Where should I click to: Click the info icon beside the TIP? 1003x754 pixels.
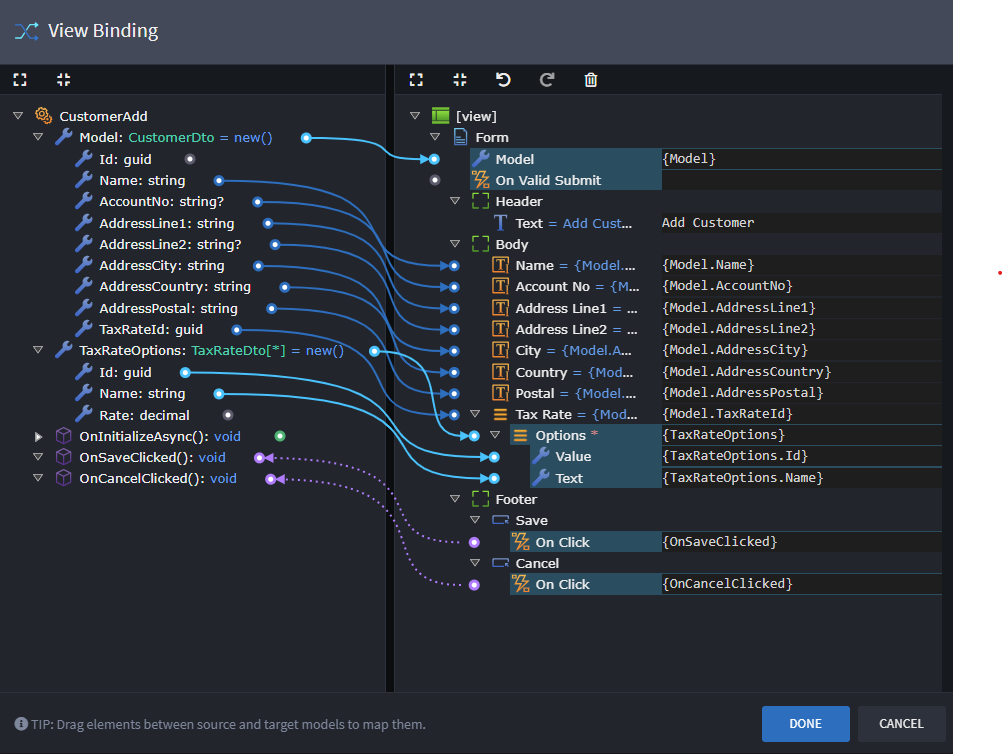click(x=21, y=723)
